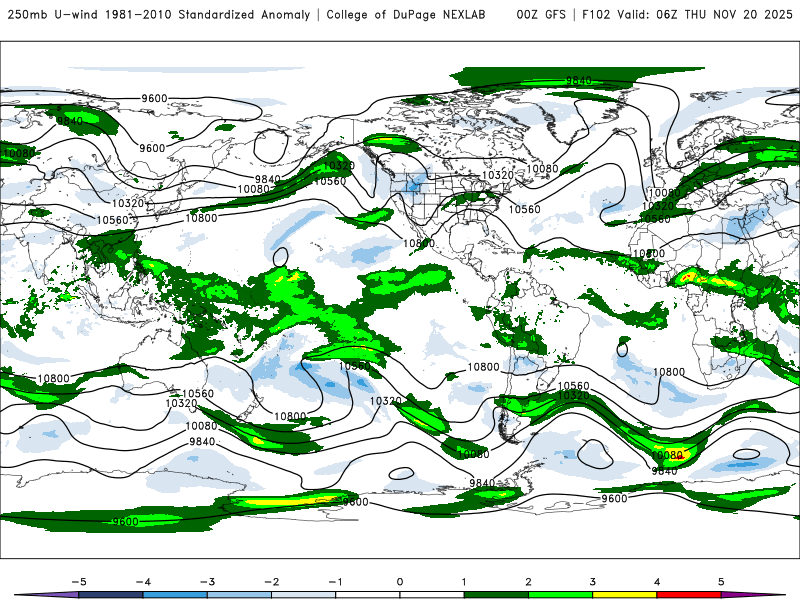The image size is (800, 600).
Task: Click the "-1" colorbar tick label
Action: coord(336,582)
